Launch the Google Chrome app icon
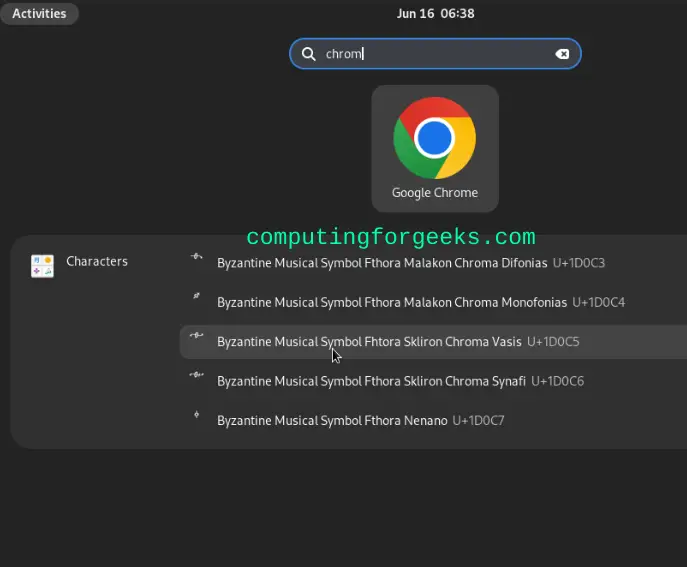This screenshot has width=687, height=567. [x=435, y=138]
